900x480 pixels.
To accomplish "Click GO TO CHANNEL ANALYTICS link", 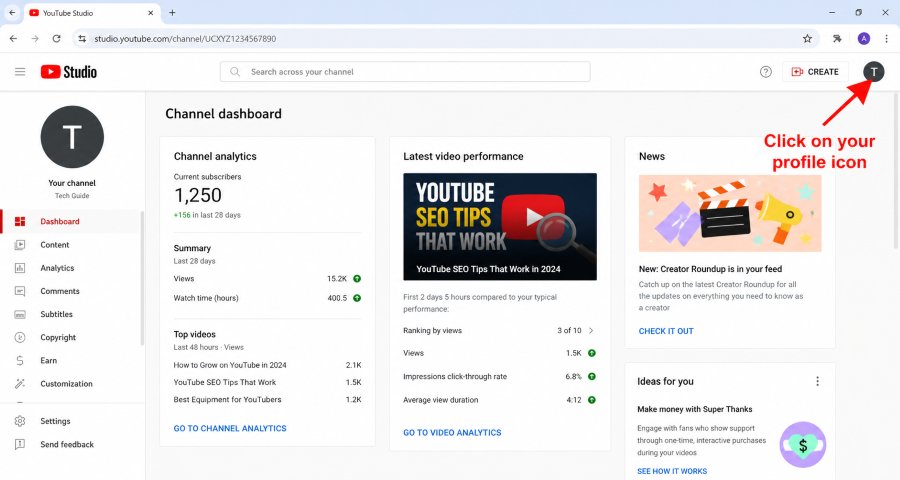I will (230, 428).
